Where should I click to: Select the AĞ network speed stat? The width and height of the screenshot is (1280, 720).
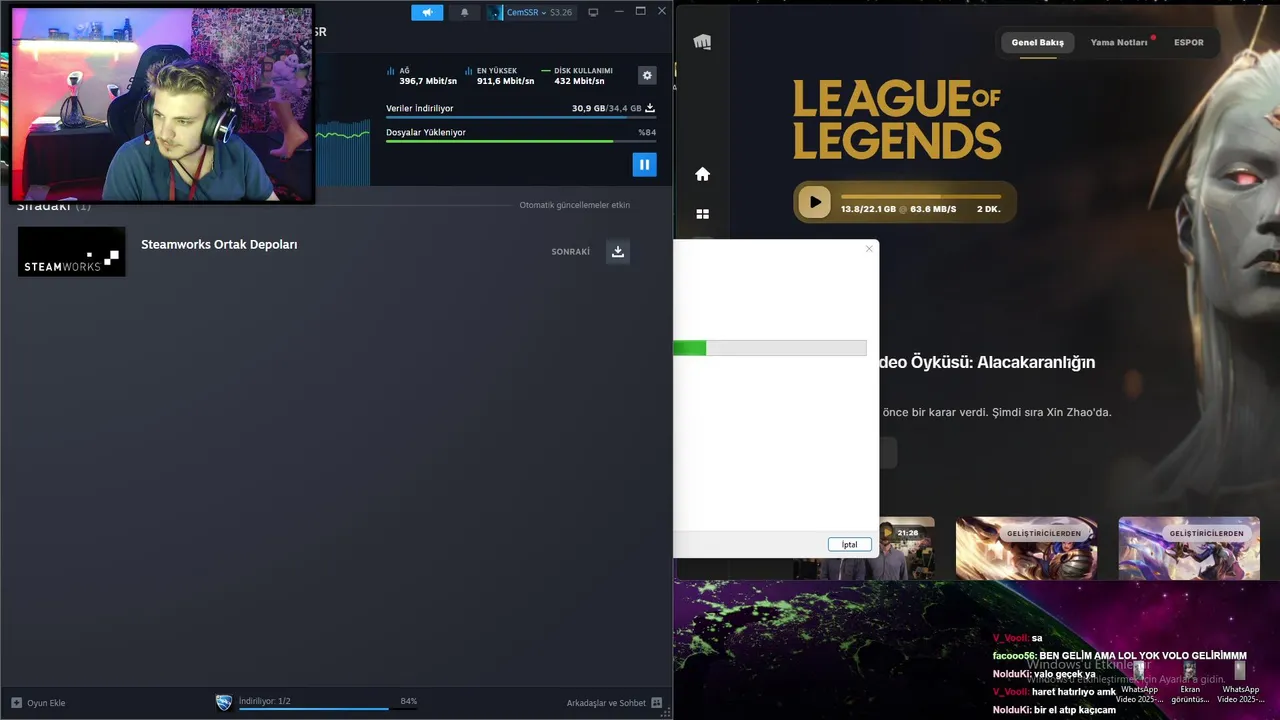[x=421, y=76]
